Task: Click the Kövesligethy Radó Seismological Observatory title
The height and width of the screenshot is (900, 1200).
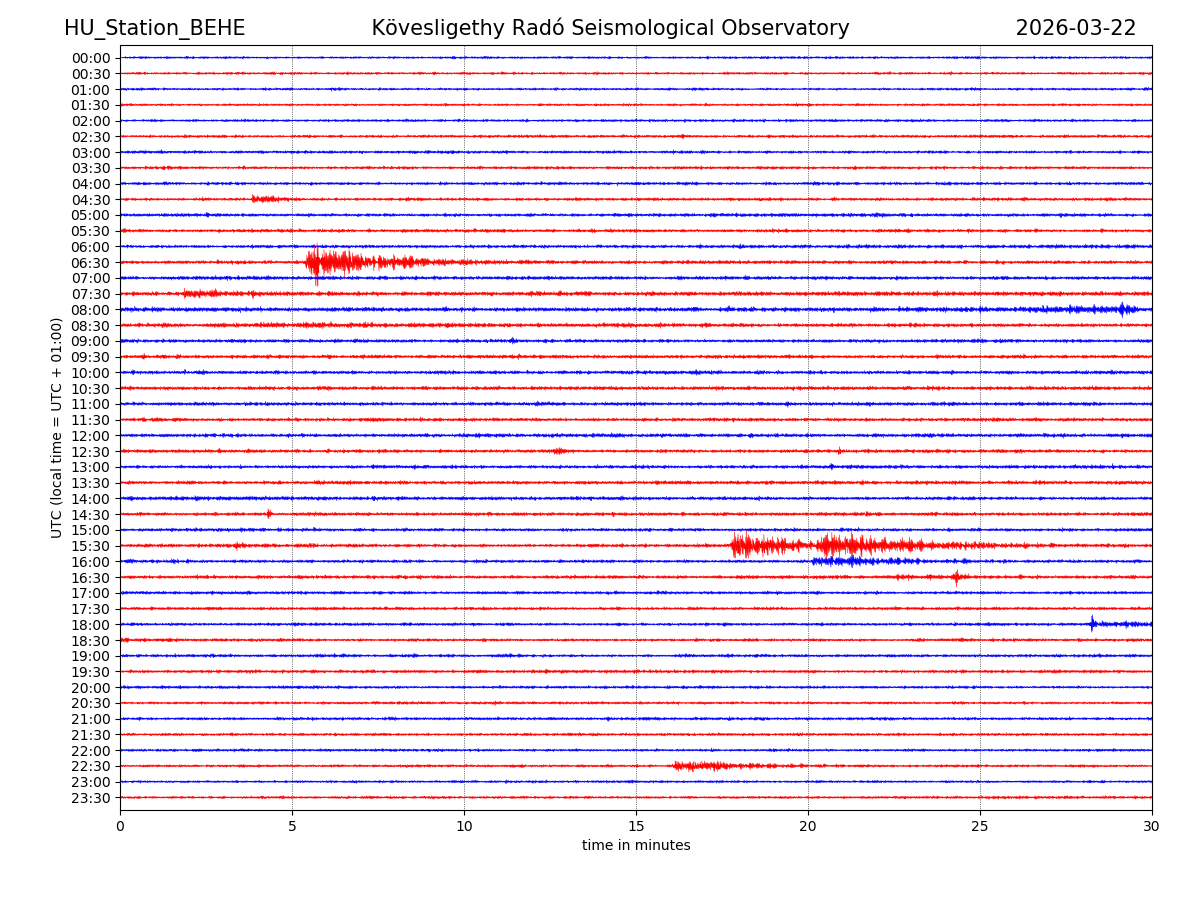Action: pyautogui.click(x=610, y=28)
